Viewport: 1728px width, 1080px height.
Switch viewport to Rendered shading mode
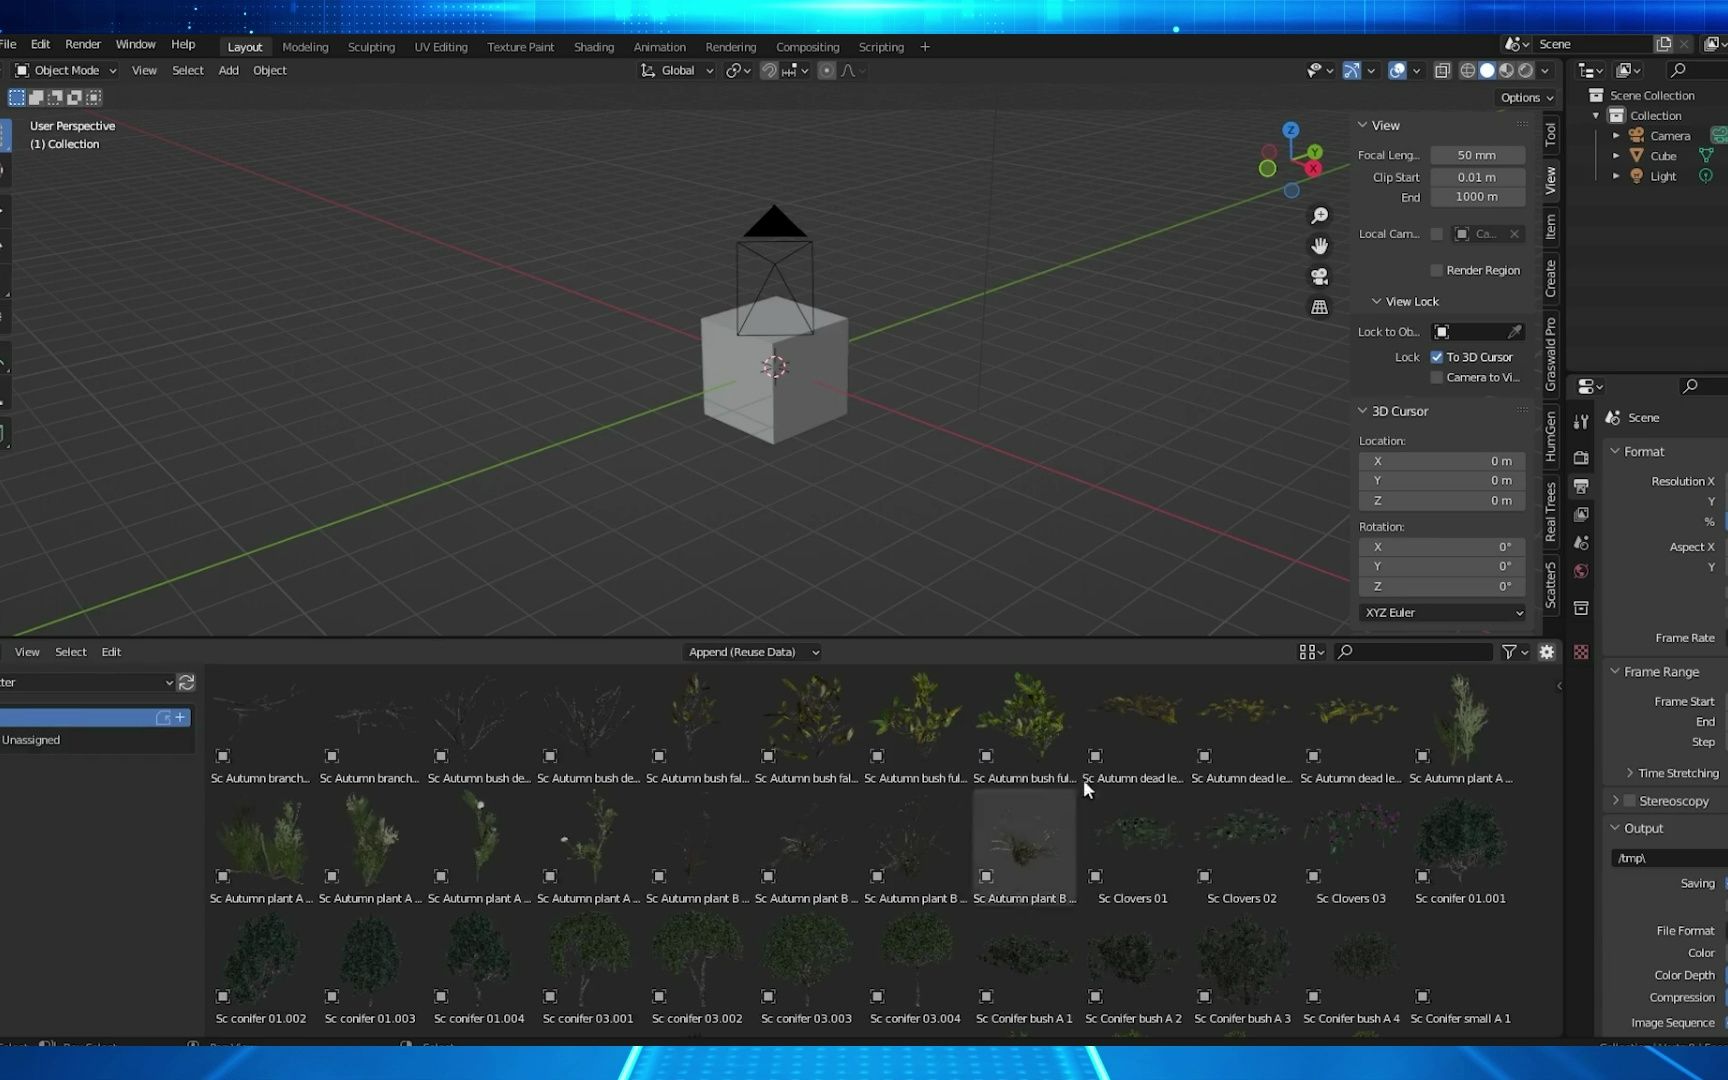tap(1525, 70)
